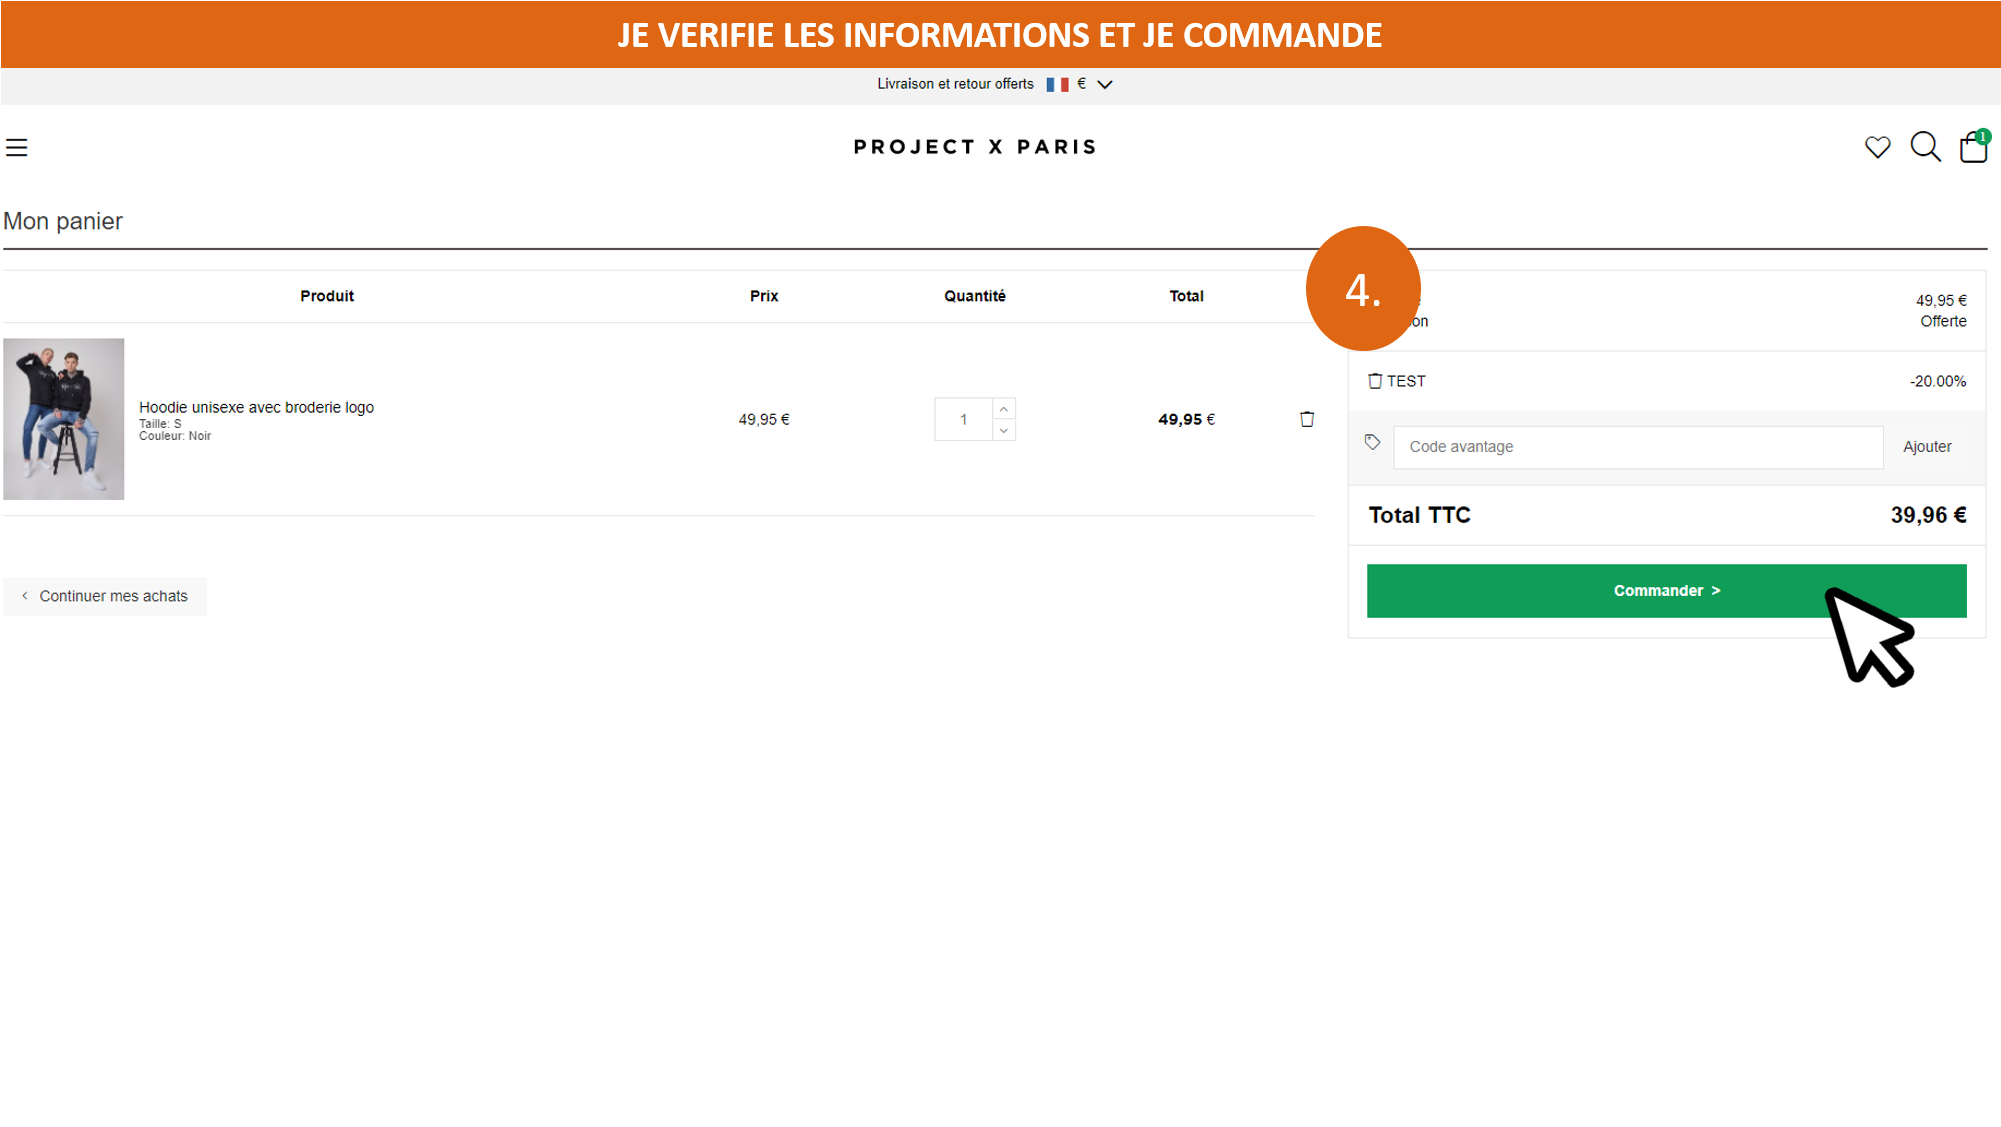Click Ajouter to apply the code

coord(1927,447)
